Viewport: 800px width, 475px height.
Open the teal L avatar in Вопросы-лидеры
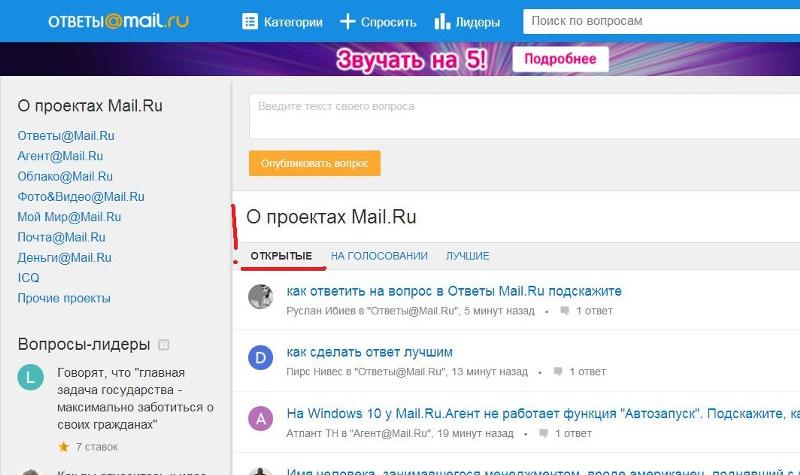pyautogui.click(x=31, y=377)
